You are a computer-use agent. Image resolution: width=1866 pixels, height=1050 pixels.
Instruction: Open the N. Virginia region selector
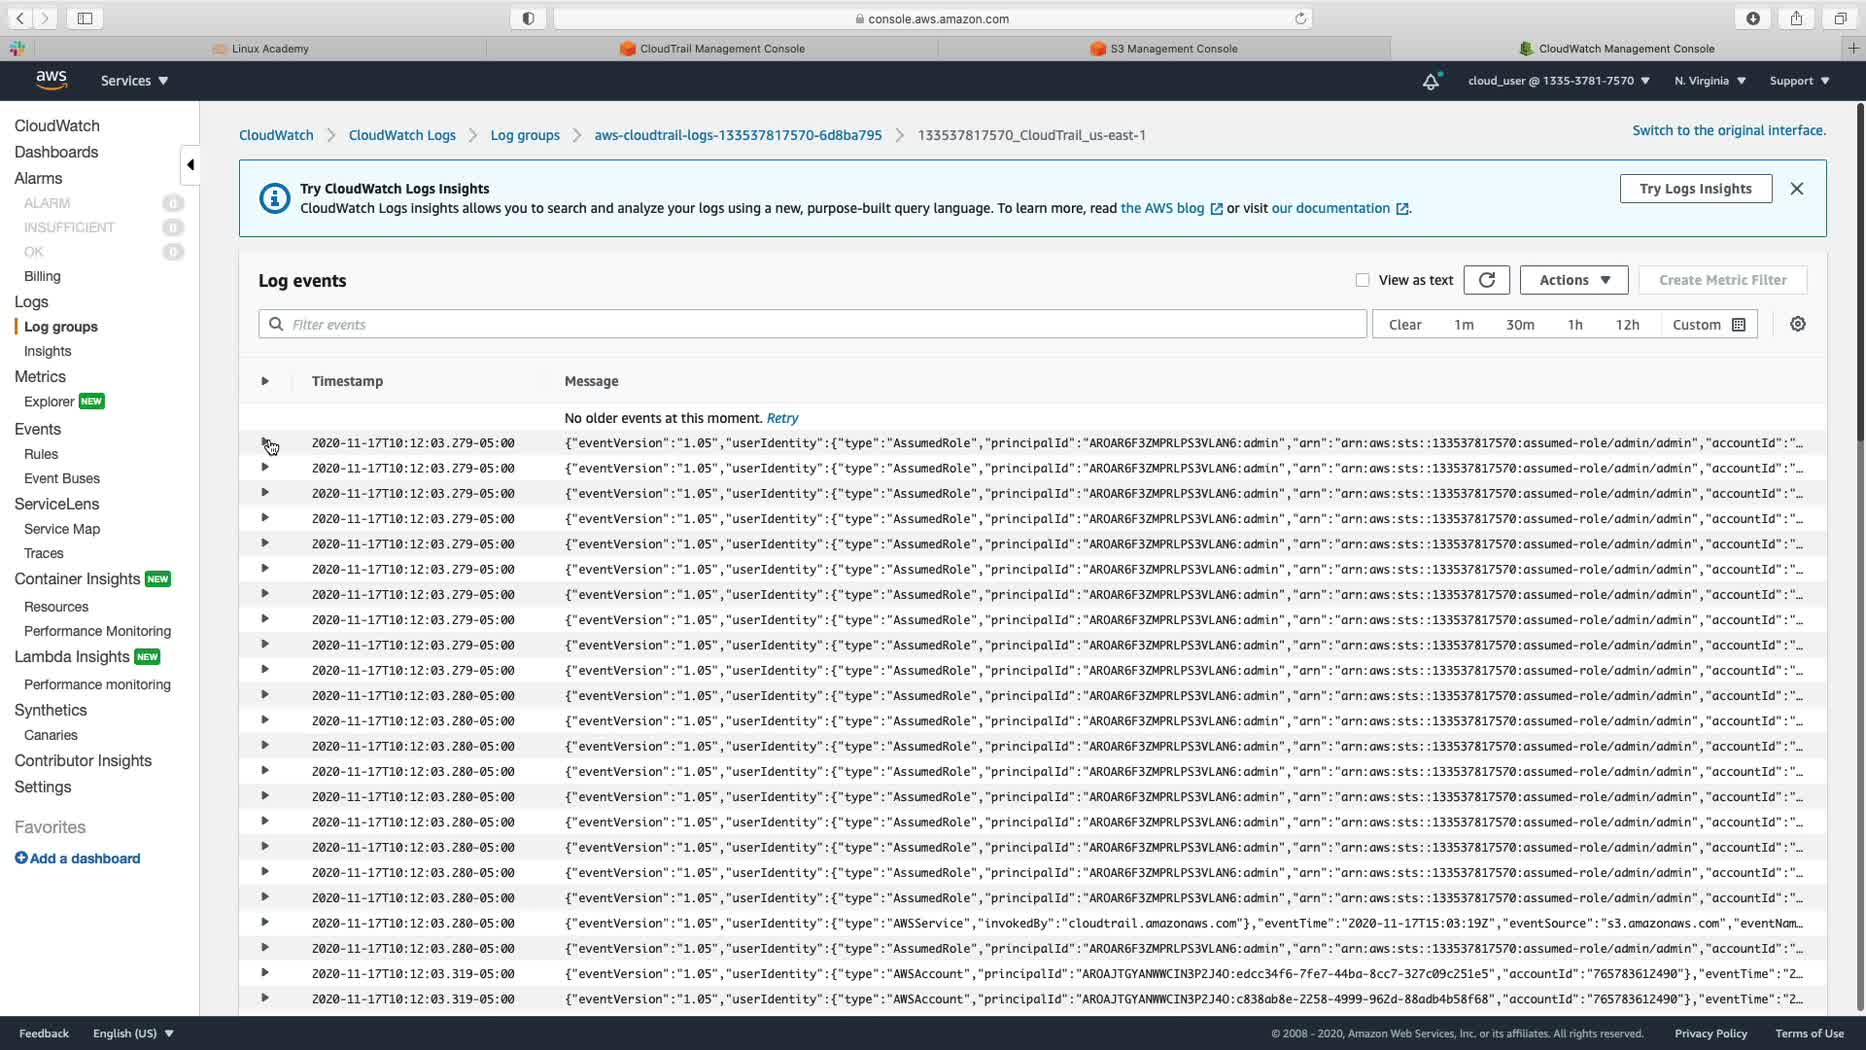[1710, 81]
